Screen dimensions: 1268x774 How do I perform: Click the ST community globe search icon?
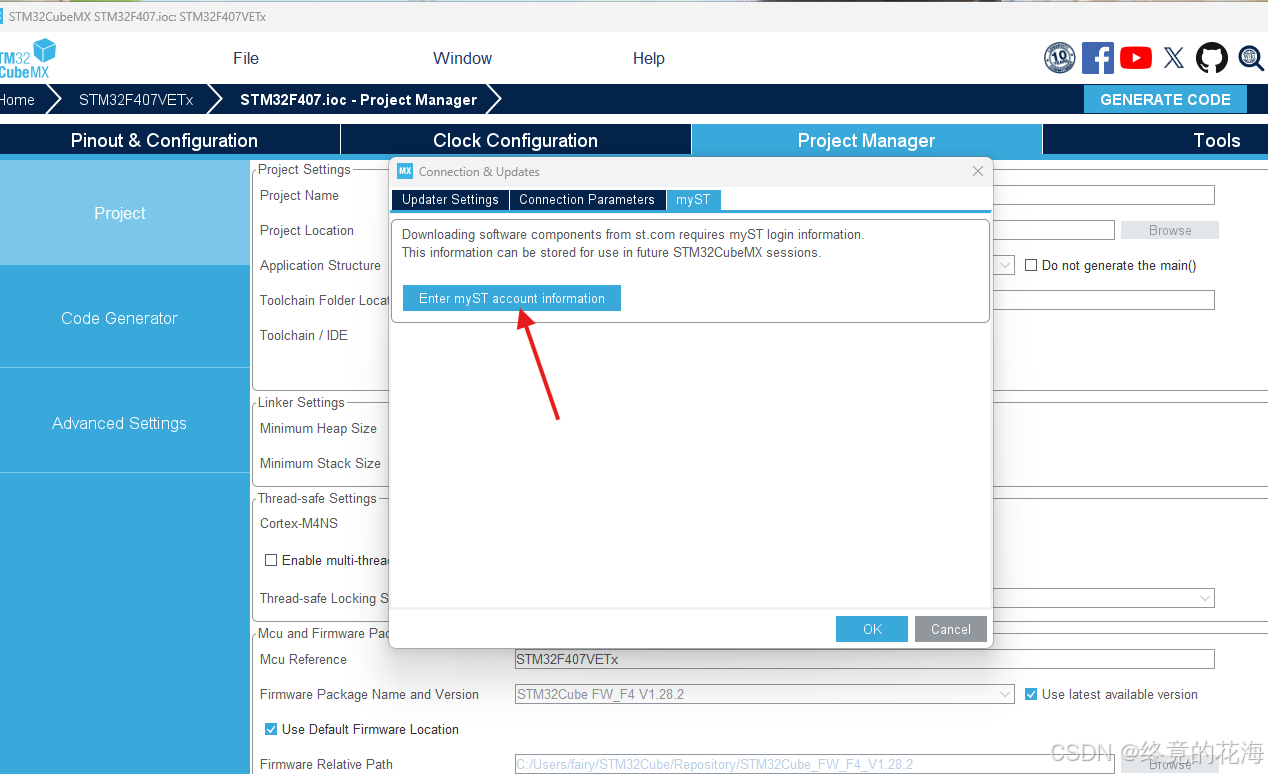click(1251, 58)
